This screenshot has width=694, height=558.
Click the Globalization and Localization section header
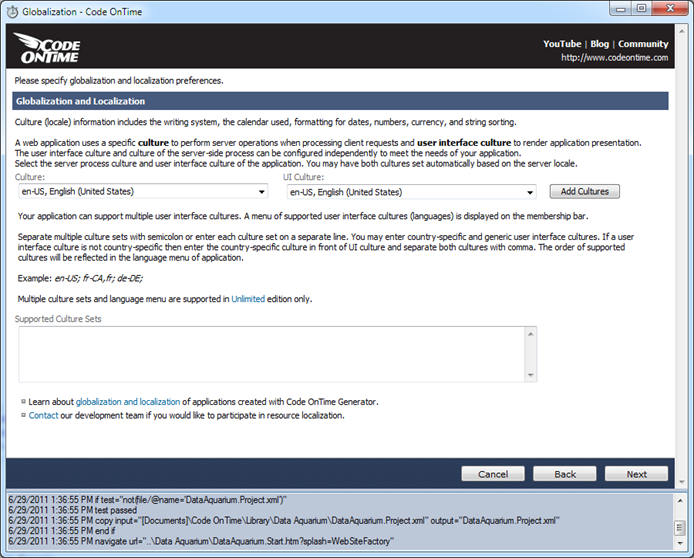340,101
